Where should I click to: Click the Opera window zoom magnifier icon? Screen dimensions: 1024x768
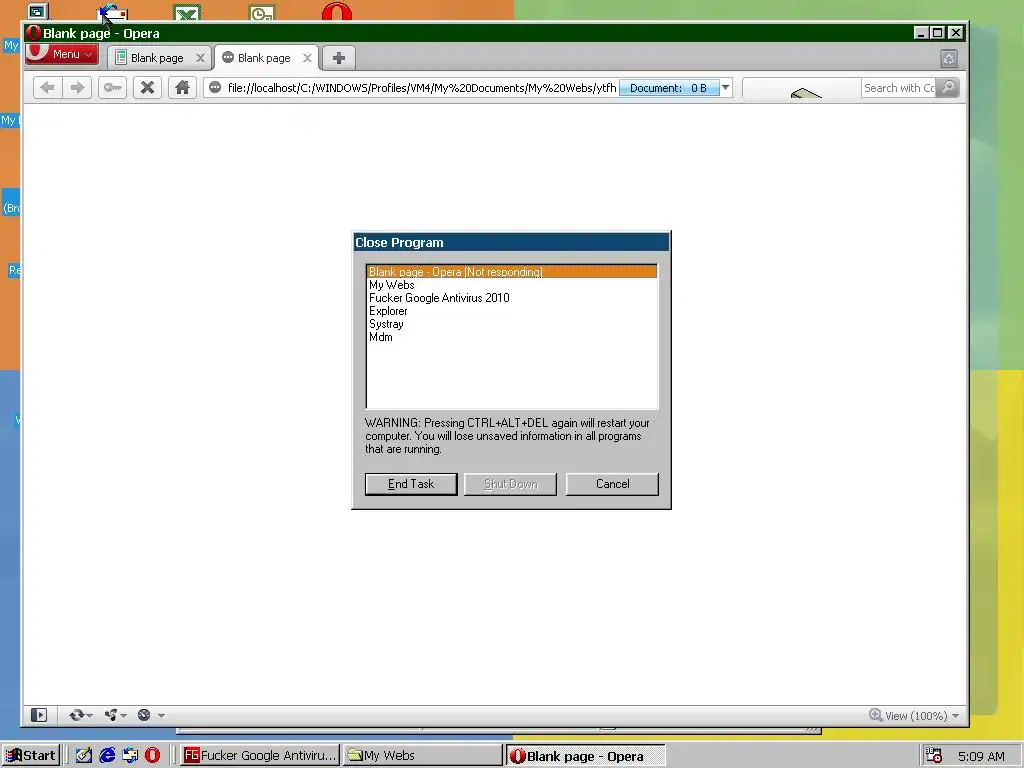(875, 715)
